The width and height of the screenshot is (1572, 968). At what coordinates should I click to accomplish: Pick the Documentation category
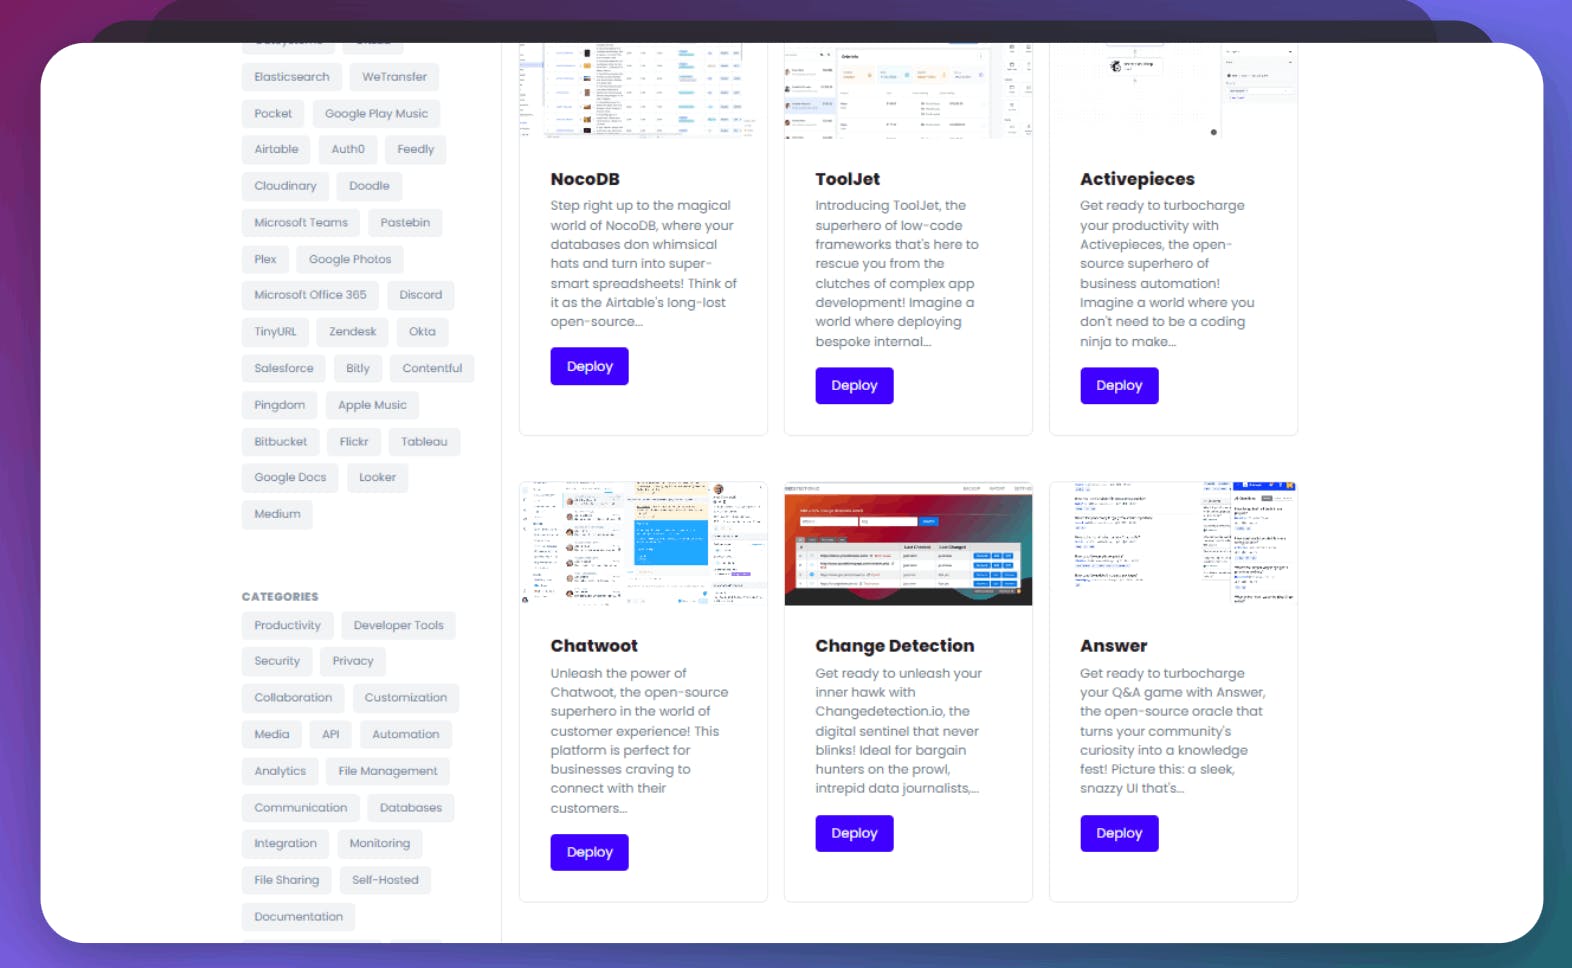point(298,917)
